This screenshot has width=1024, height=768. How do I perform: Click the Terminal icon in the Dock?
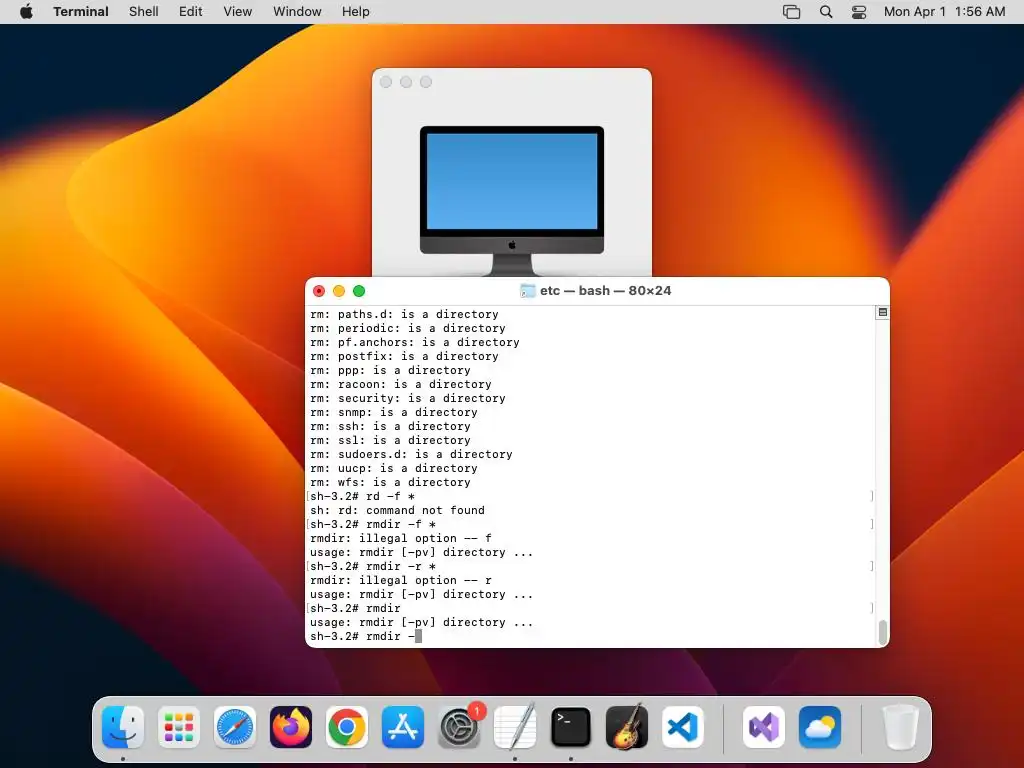coord(571,727)
